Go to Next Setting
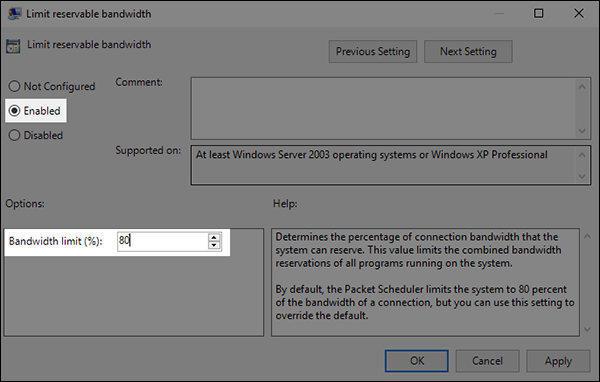Viewport: 600px width, 382px height. click(x=468, y=52)
